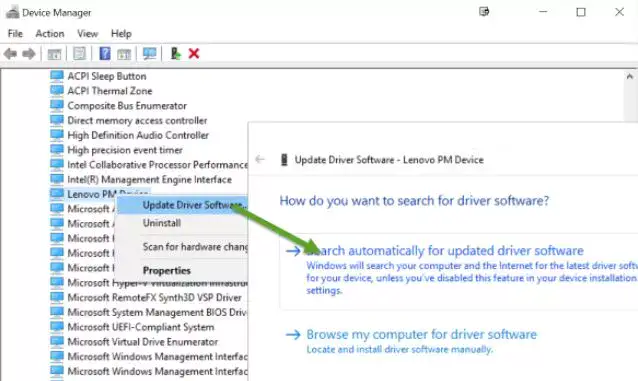Click the Device Manager title bar app icon
This screenshot has height=381, width=638.
tap(12, 13)
